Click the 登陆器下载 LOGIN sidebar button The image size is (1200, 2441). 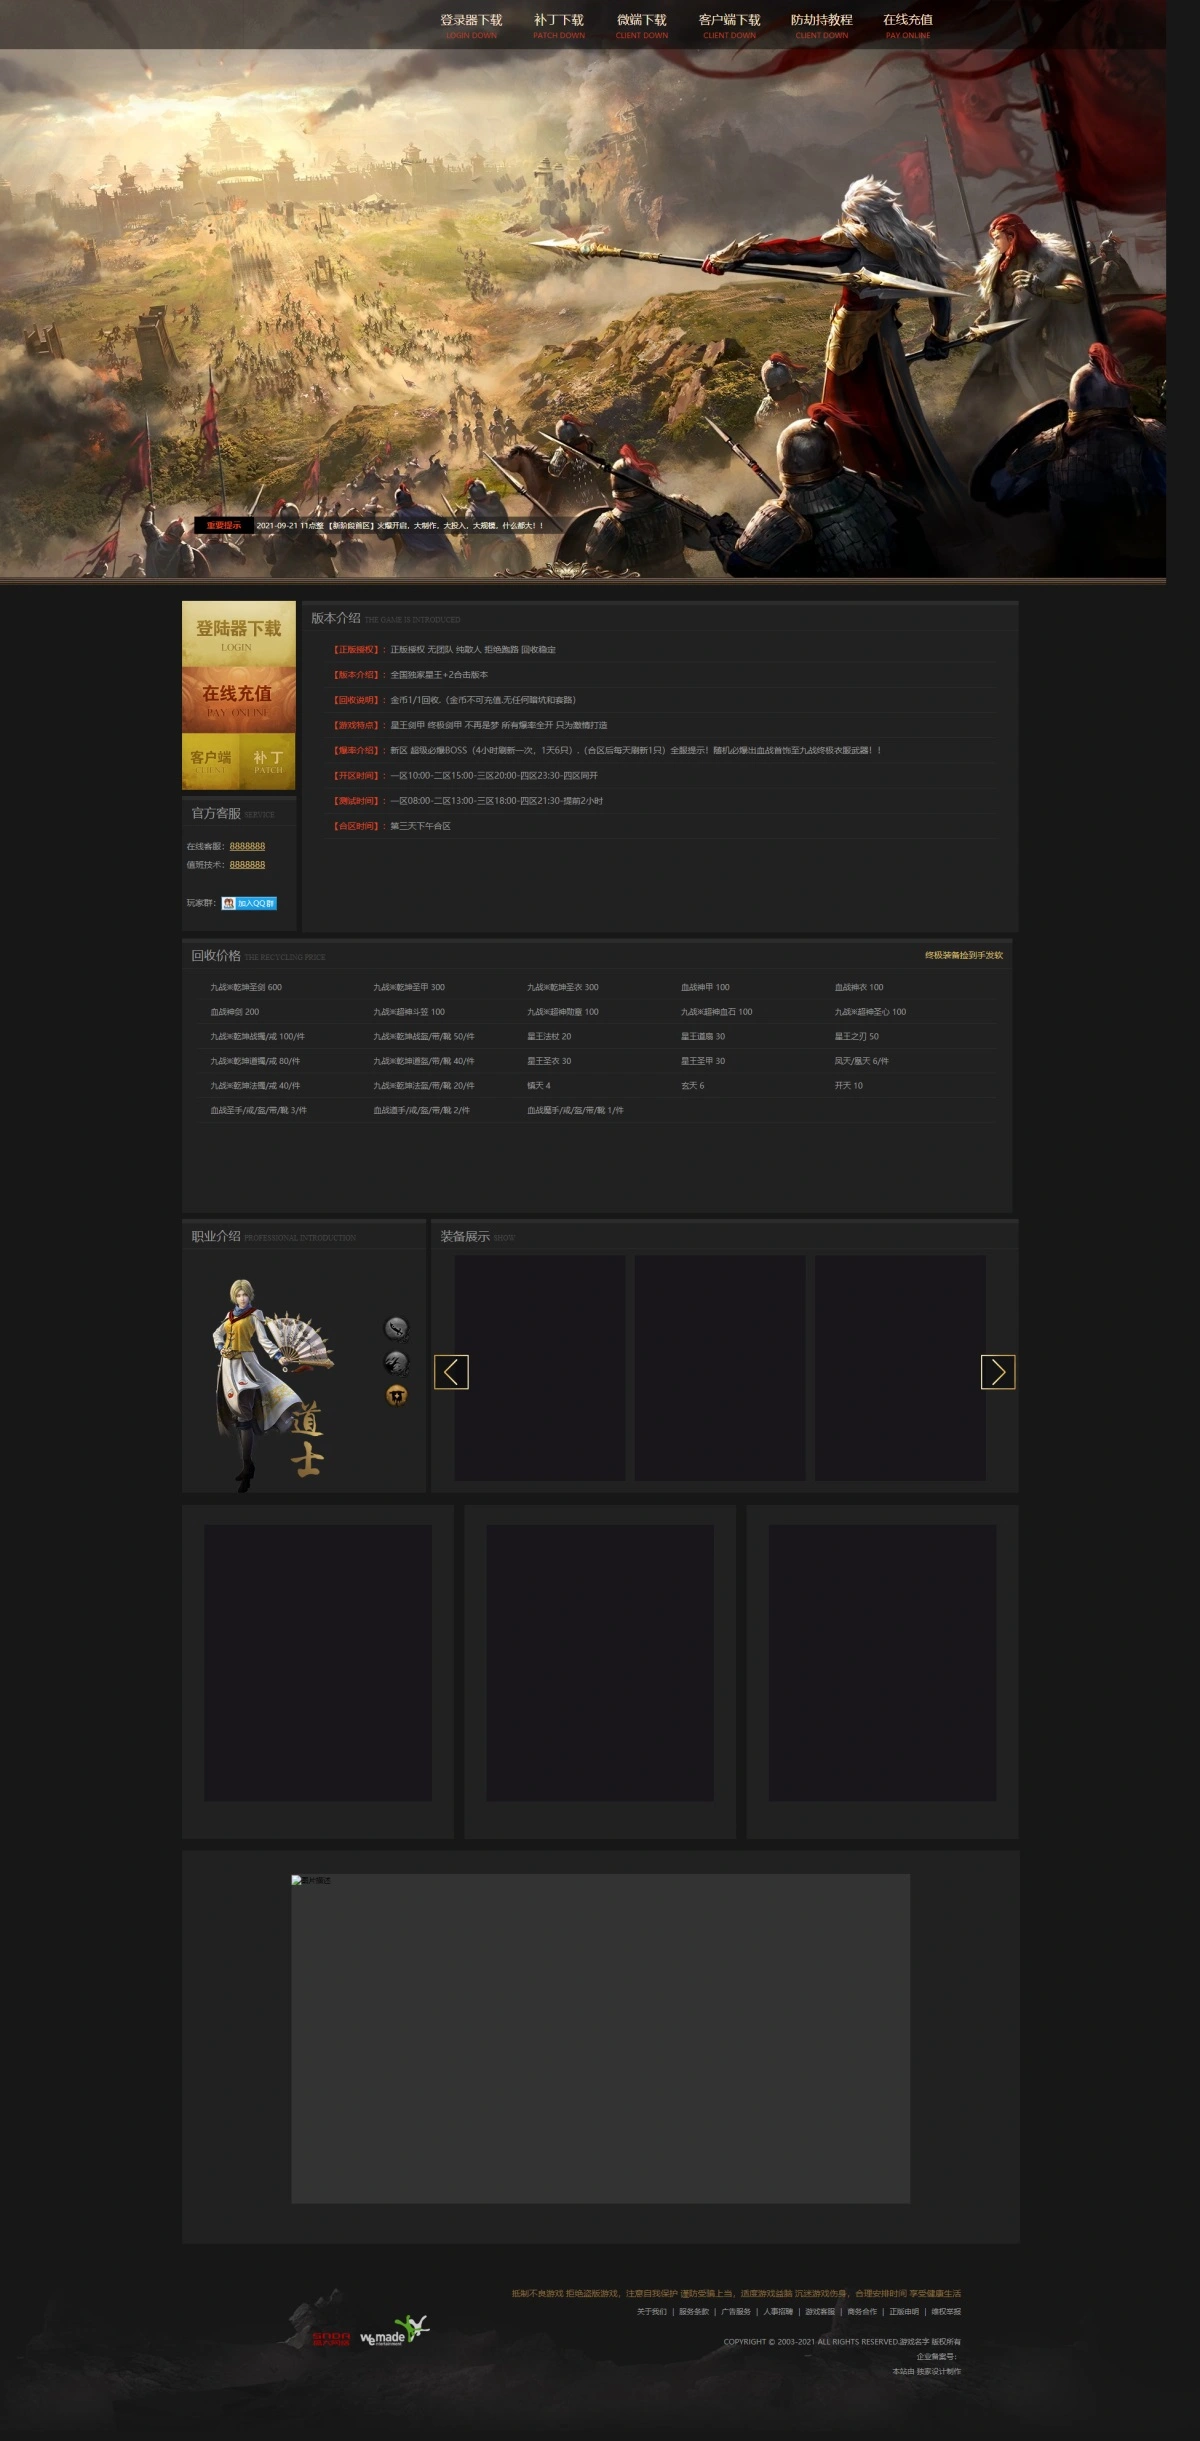point(238,634)
